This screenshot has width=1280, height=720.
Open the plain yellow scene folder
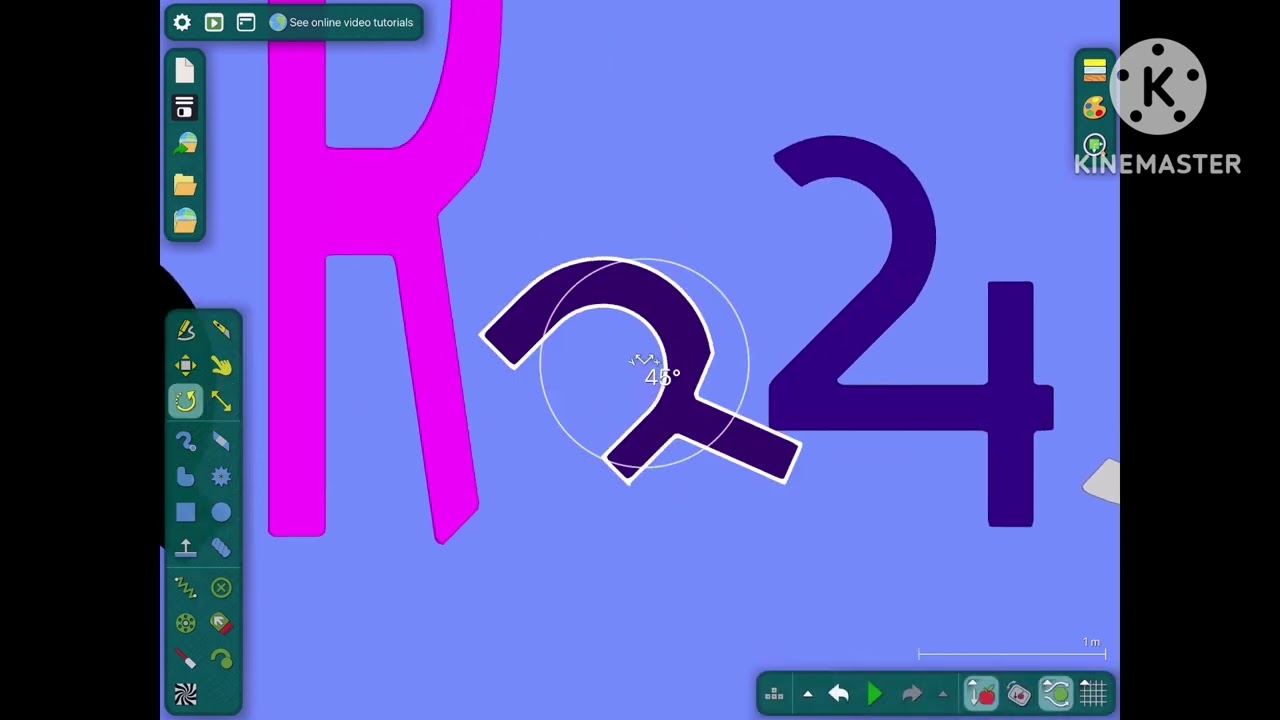[x=185, y=184]
